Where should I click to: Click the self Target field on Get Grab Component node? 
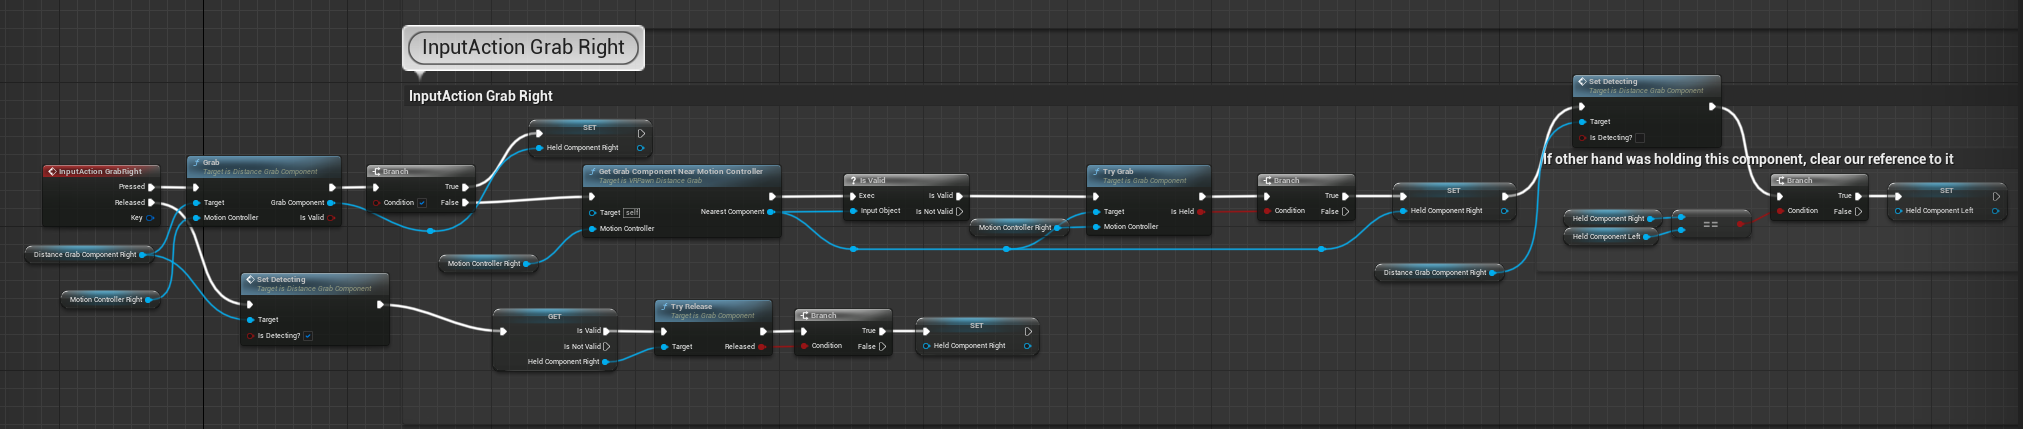pyautogui.click(x=632, y=212)
